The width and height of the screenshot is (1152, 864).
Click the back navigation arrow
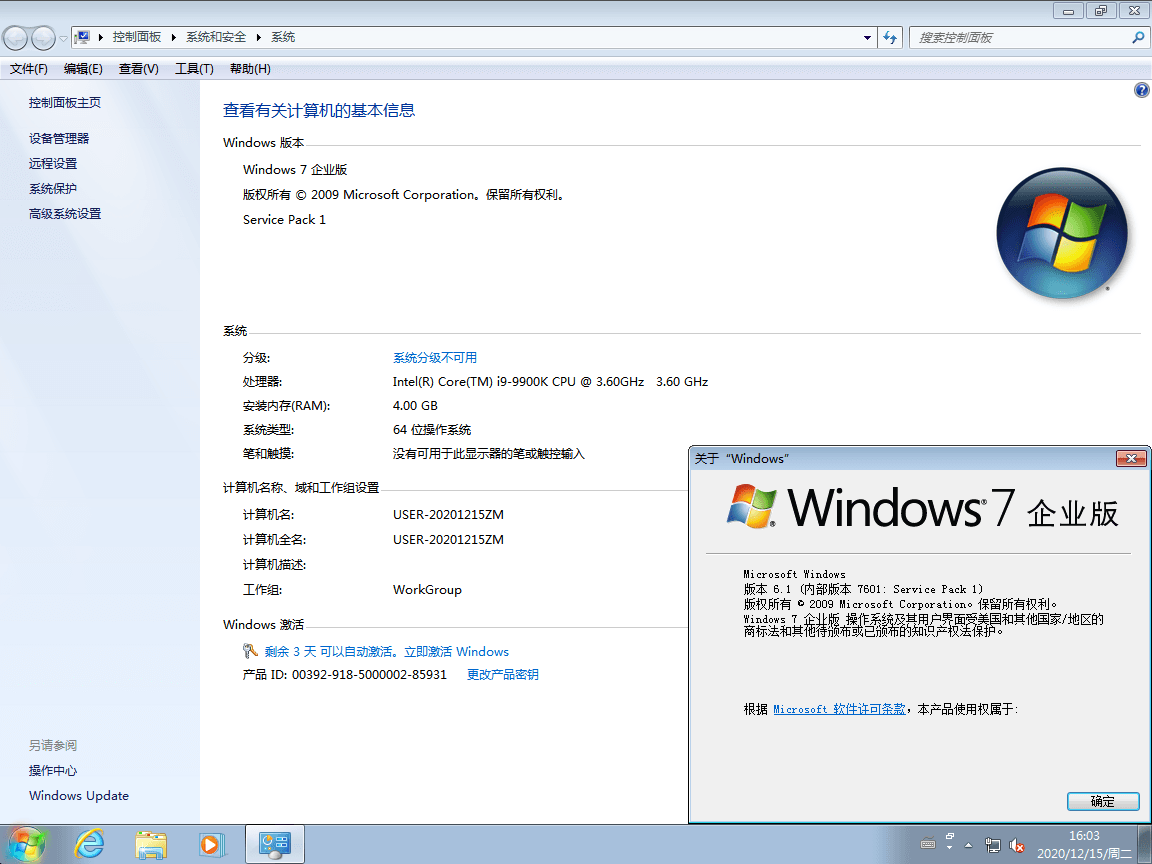point(15,37)
